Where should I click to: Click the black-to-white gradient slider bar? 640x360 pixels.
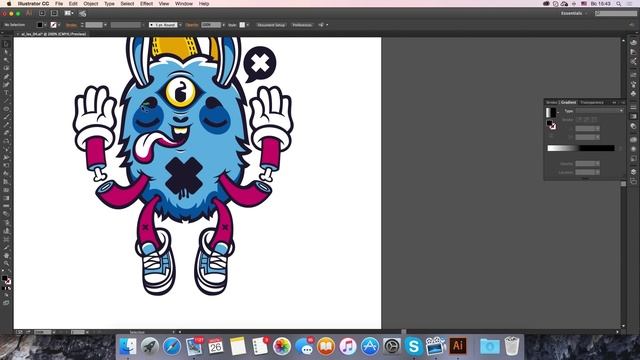[581, 148]
